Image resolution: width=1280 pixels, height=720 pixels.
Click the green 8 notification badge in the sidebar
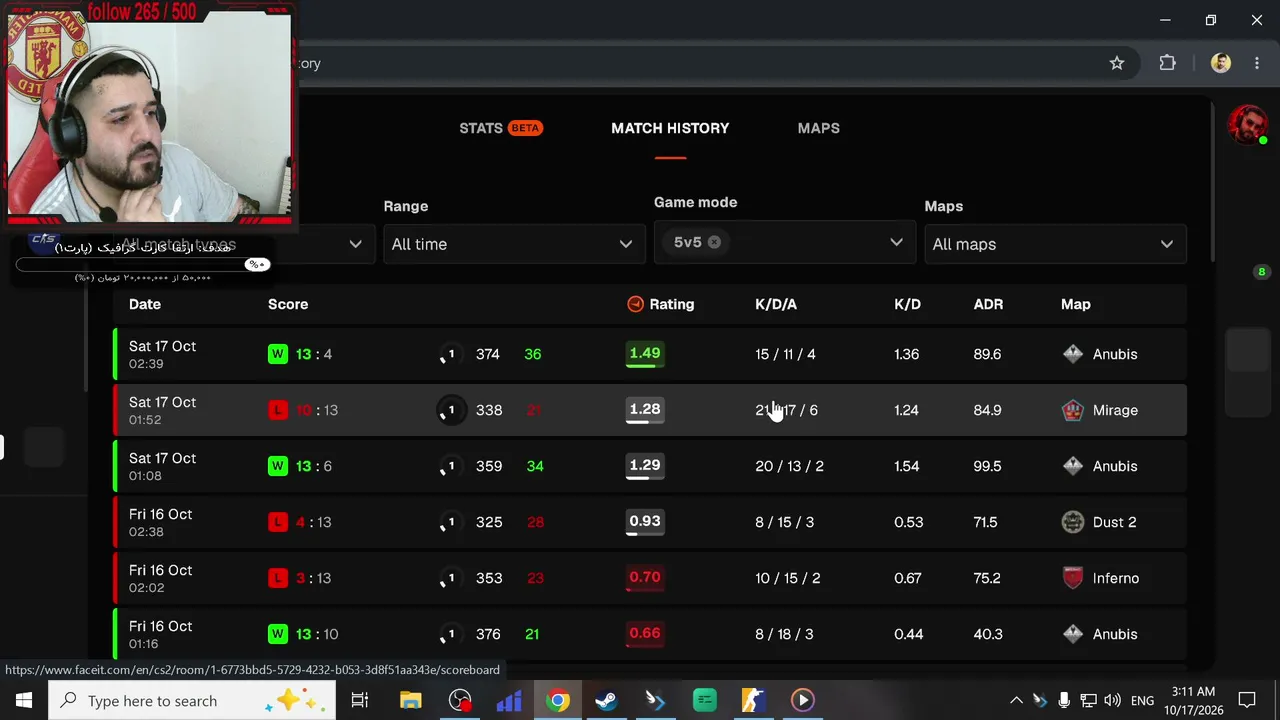[x=1261, y=272]
